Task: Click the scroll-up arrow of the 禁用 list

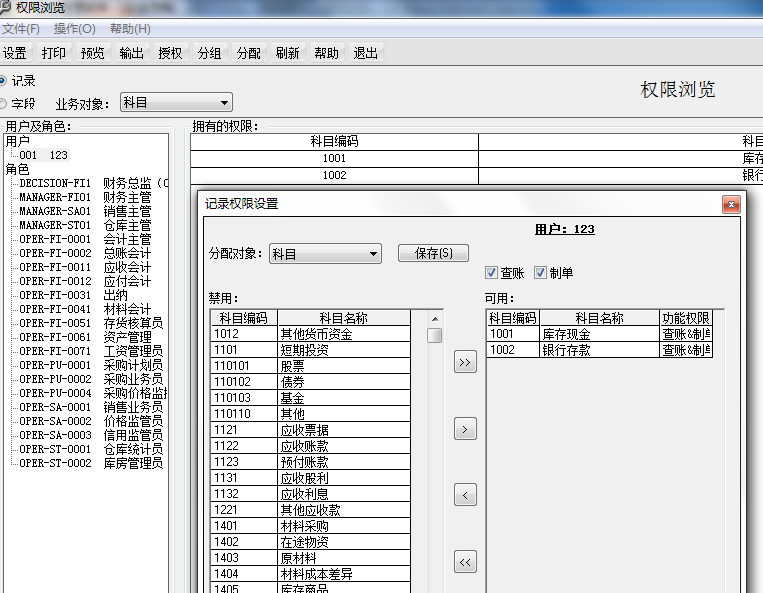Action: (435, 319)
